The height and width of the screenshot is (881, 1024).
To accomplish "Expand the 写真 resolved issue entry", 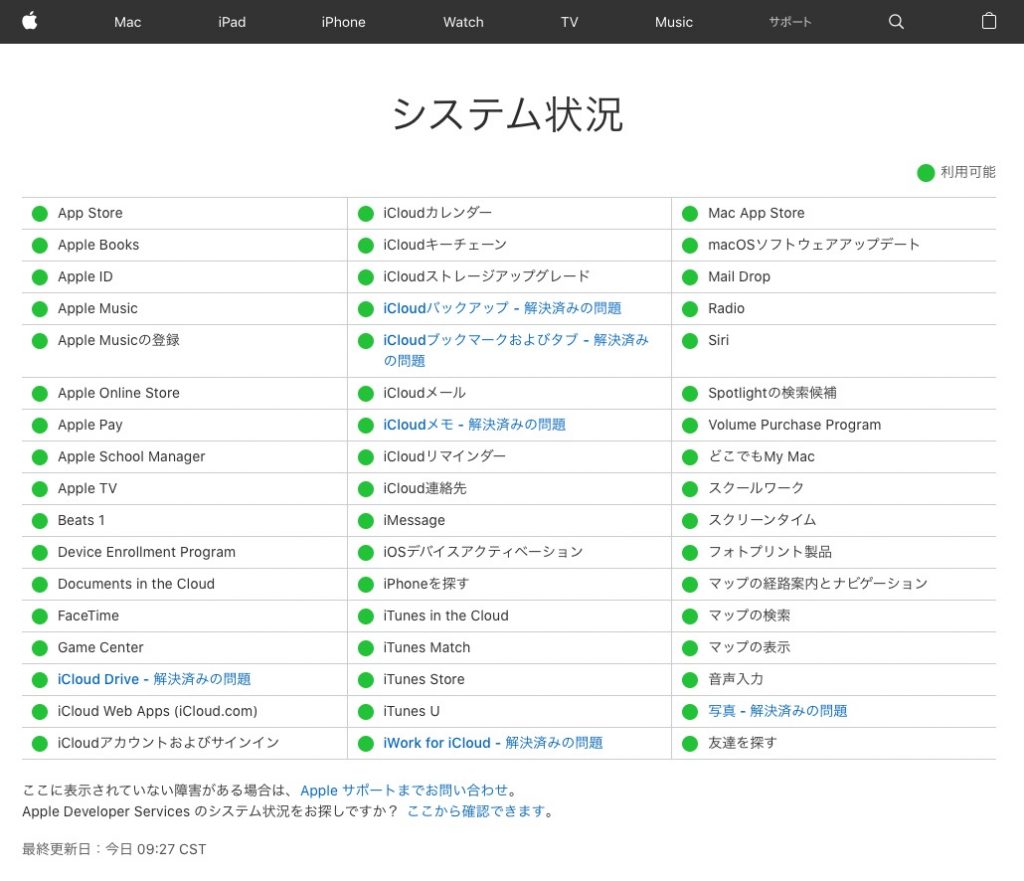I will point(777,711).
